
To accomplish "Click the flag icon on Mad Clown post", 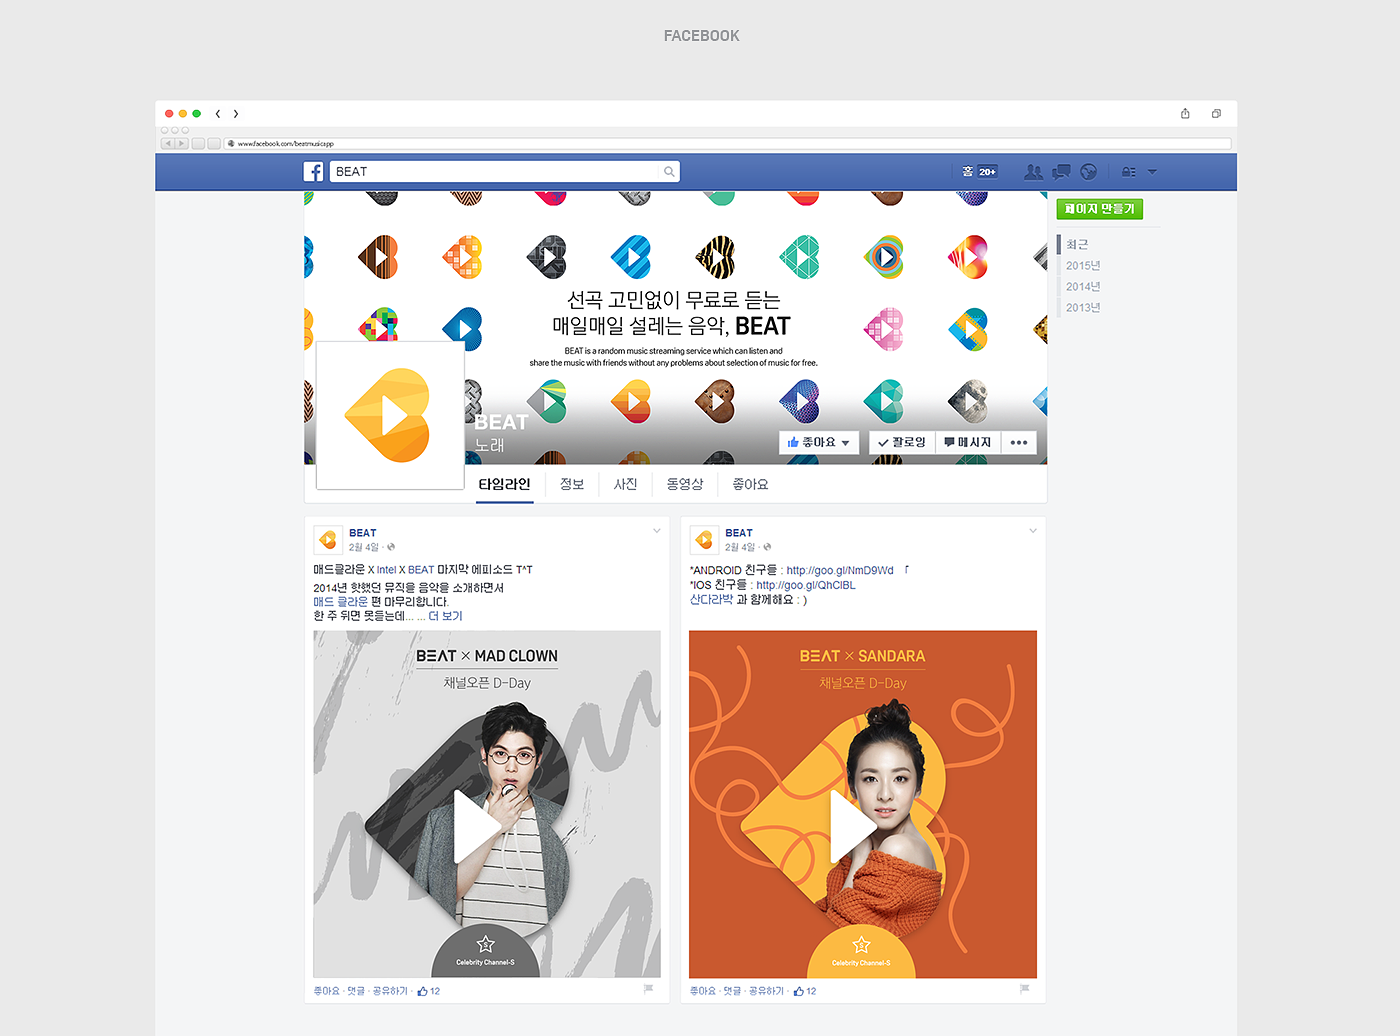I will tap(648, 989).
